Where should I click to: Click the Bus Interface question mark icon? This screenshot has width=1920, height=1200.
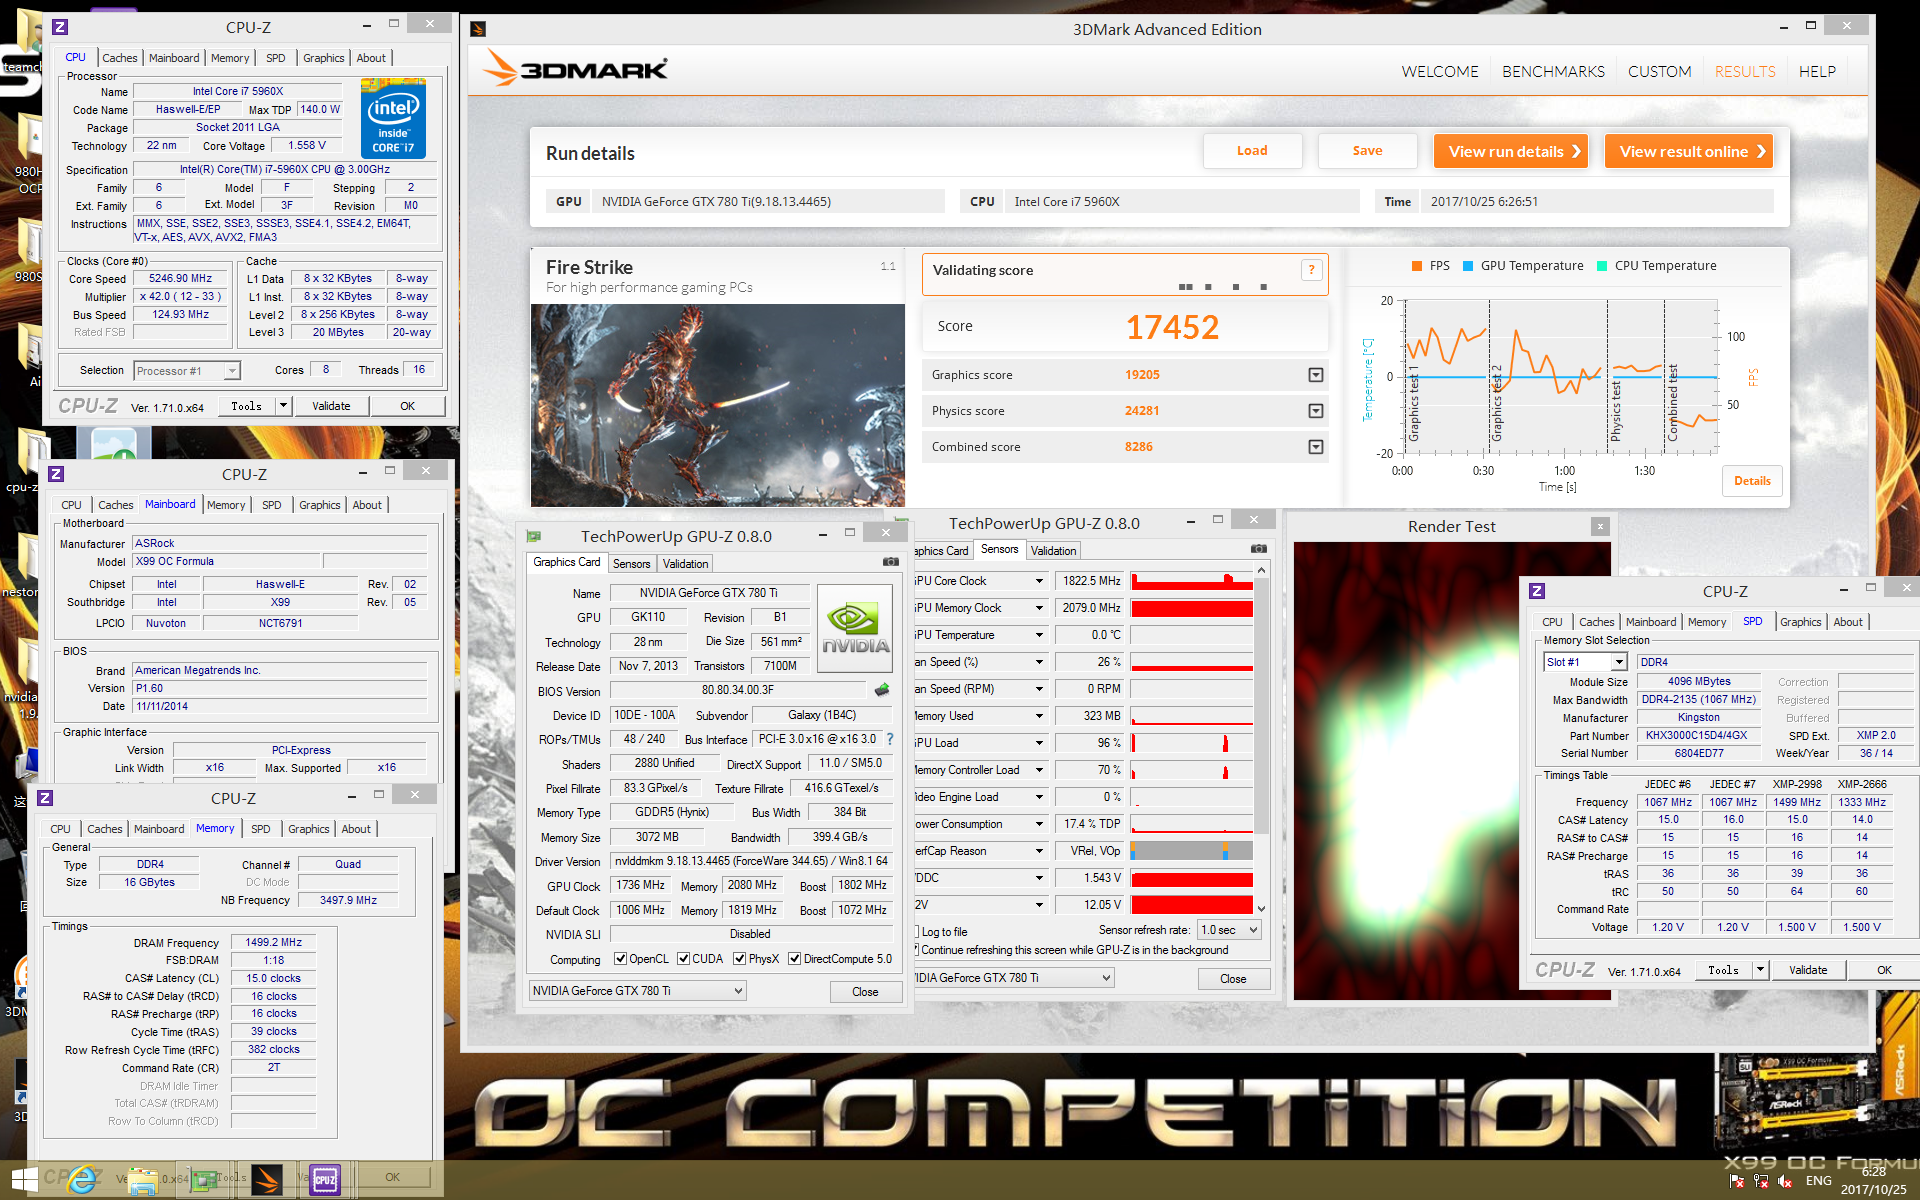[x=890, y=739]
